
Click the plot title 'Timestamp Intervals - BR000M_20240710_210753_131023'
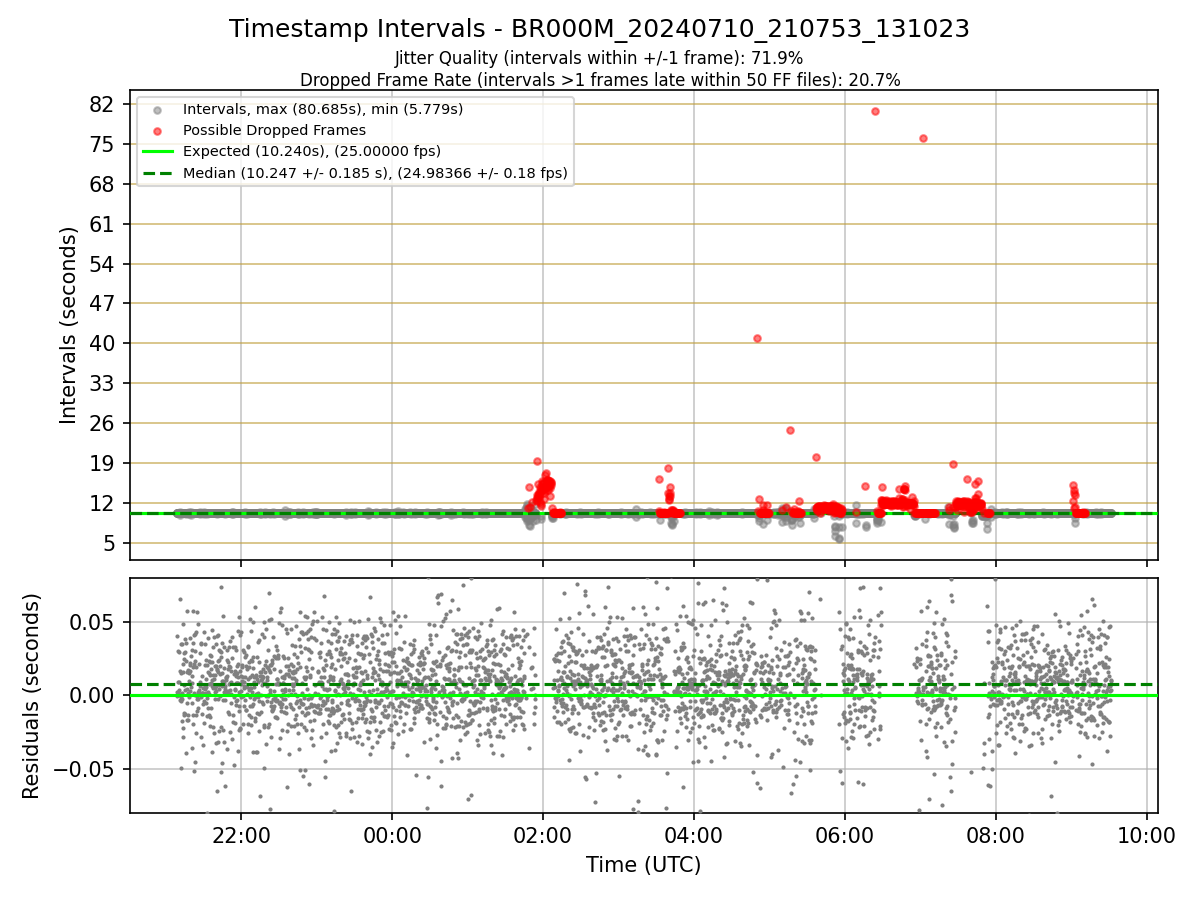(x=599, y=29)
